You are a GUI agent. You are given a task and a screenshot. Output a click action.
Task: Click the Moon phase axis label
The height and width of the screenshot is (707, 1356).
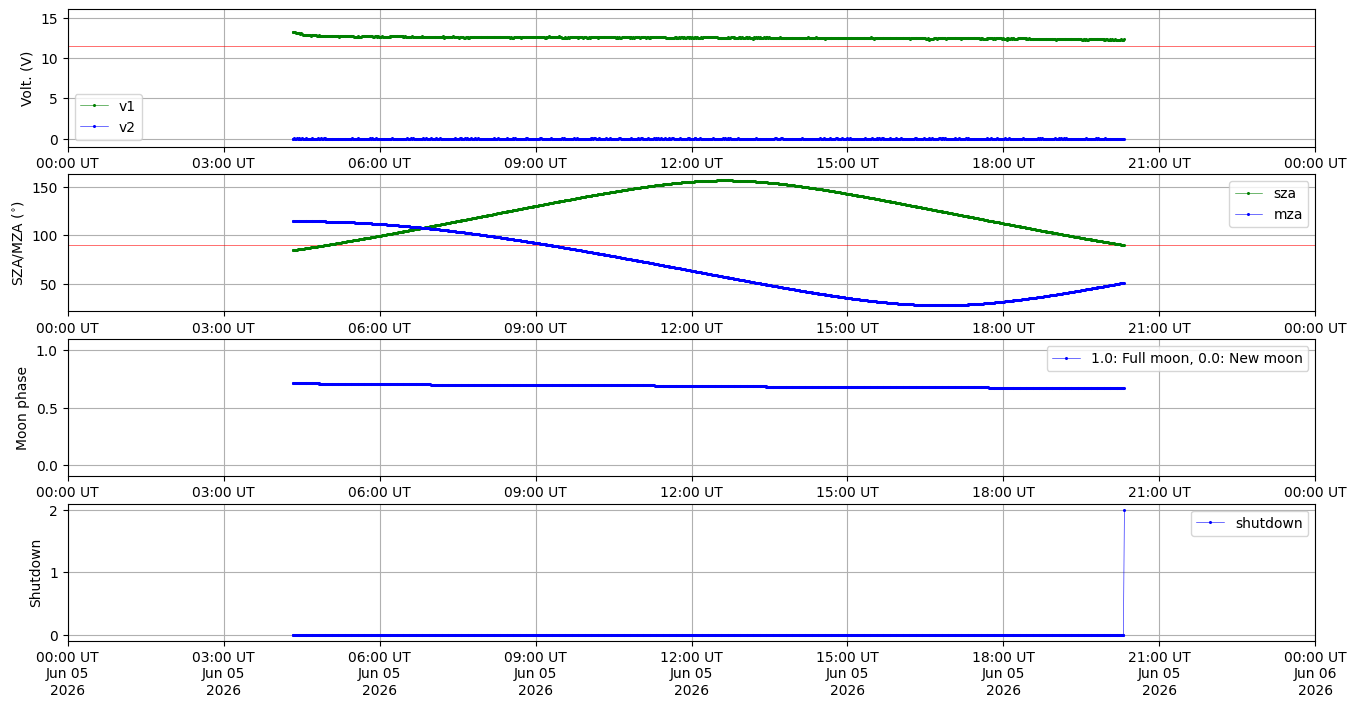(x=22, y=407)
